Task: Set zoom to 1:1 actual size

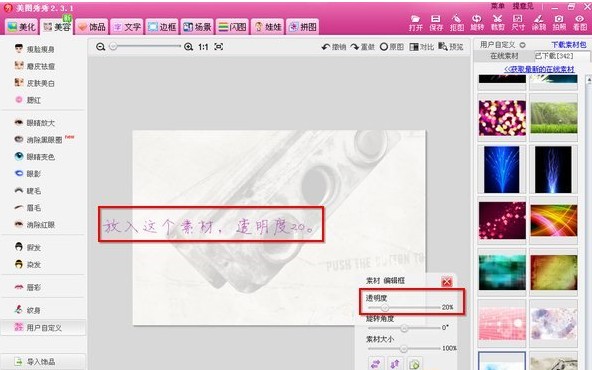Action: point(203,47)
